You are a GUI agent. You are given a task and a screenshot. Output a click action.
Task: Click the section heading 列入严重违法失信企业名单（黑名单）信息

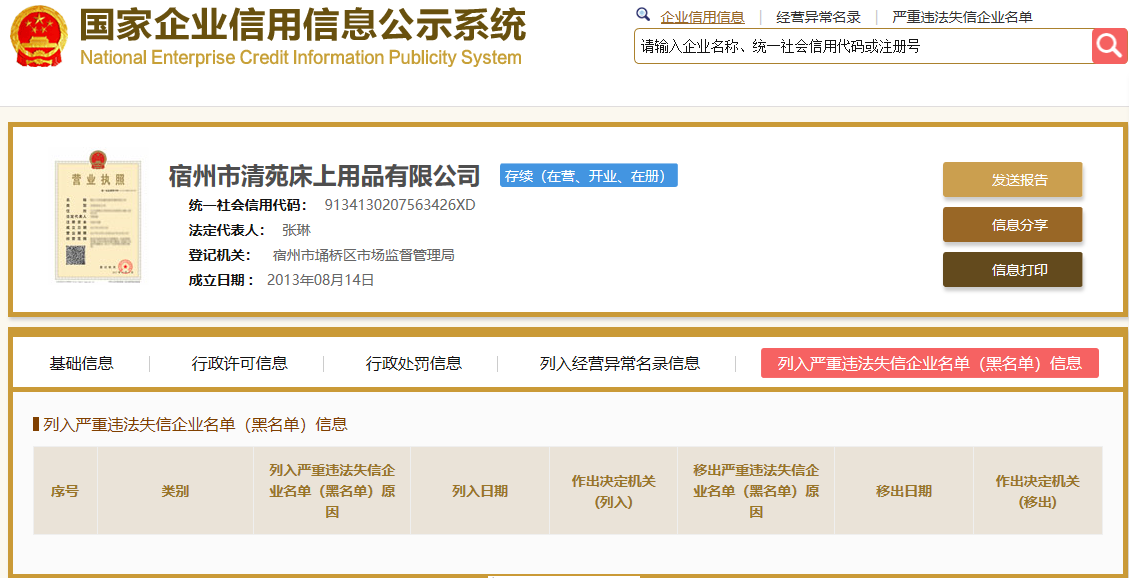click(195, 425)
